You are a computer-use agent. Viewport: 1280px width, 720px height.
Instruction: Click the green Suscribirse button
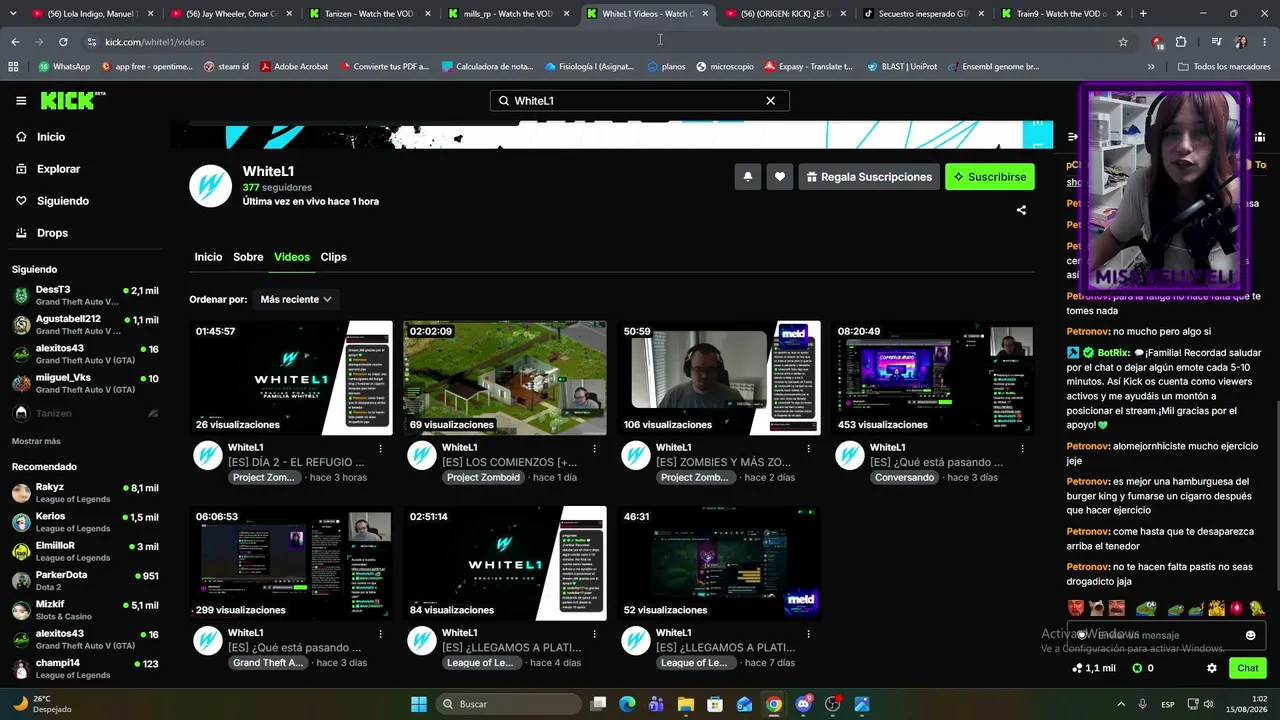[990, 177]
